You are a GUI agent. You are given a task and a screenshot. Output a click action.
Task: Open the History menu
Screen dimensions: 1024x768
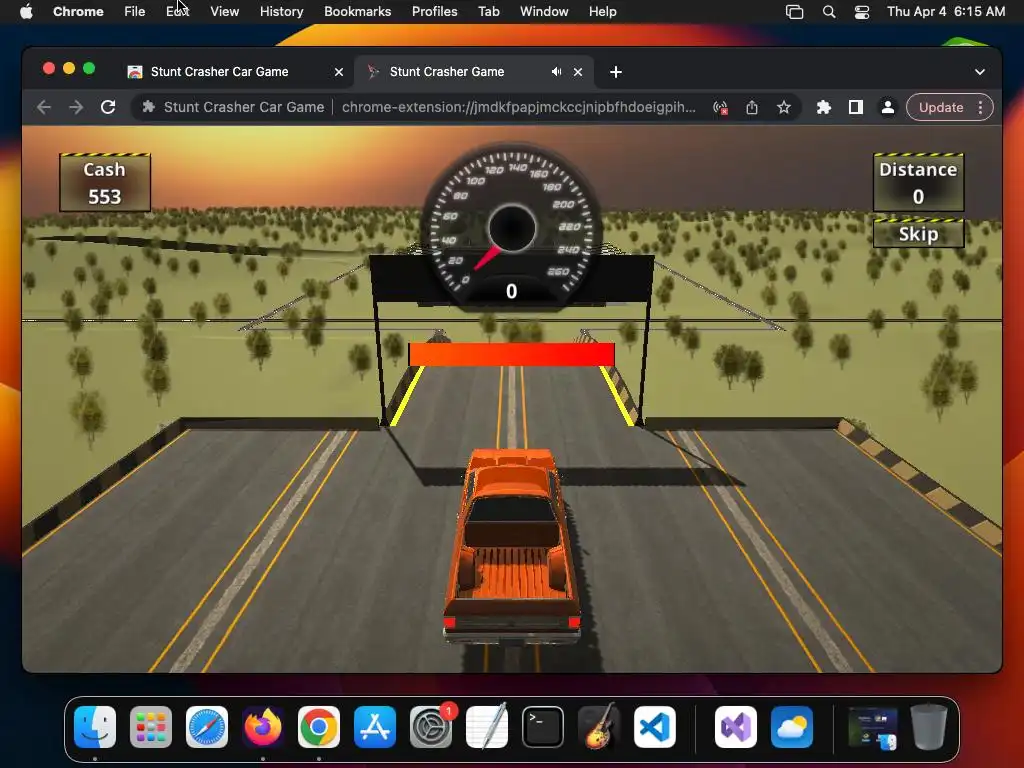[x=281, y=12]
